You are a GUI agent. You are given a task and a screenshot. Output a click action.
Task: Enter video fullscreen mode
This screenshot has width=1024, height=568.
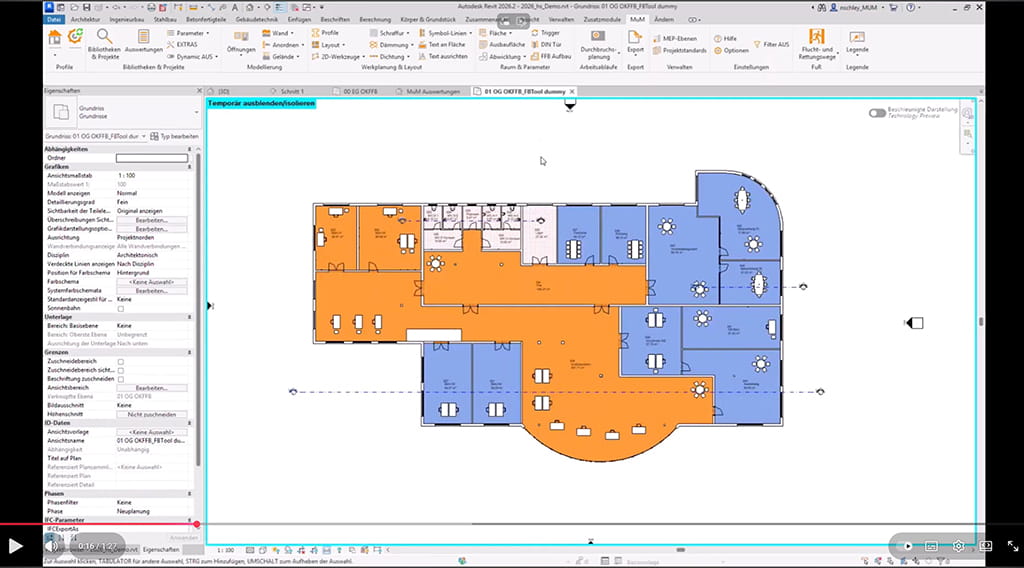point(1012,546)
